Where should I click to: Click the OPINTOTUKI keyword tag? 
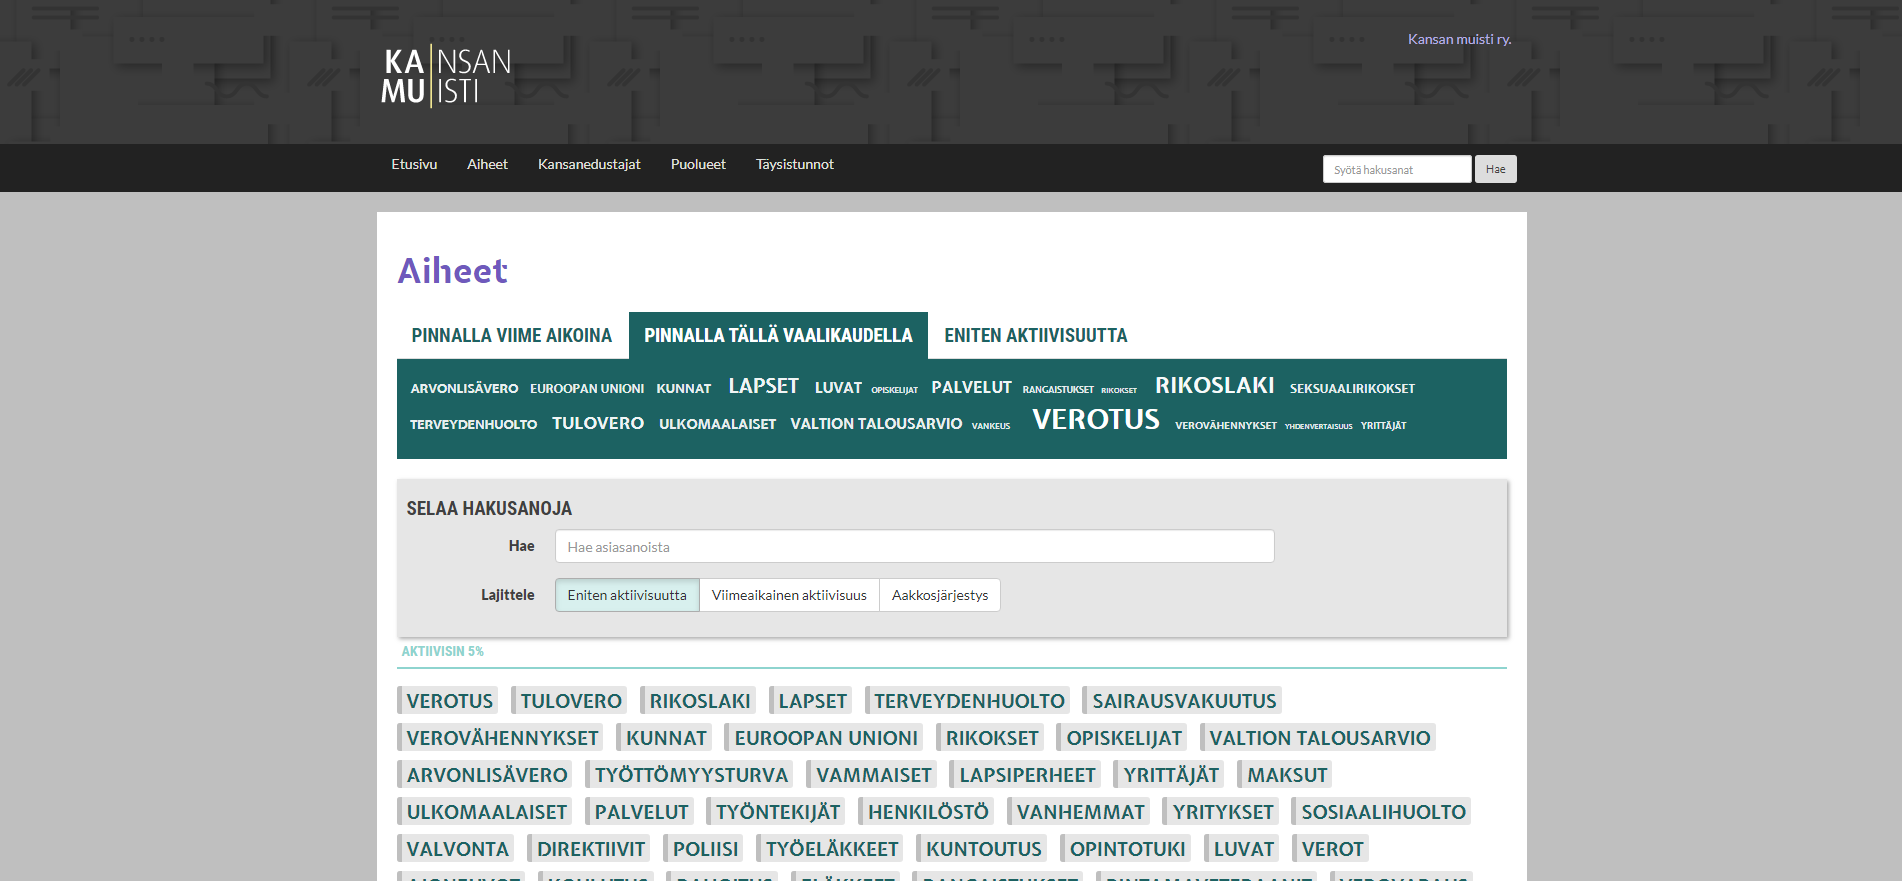click(x=1127, y=849)
